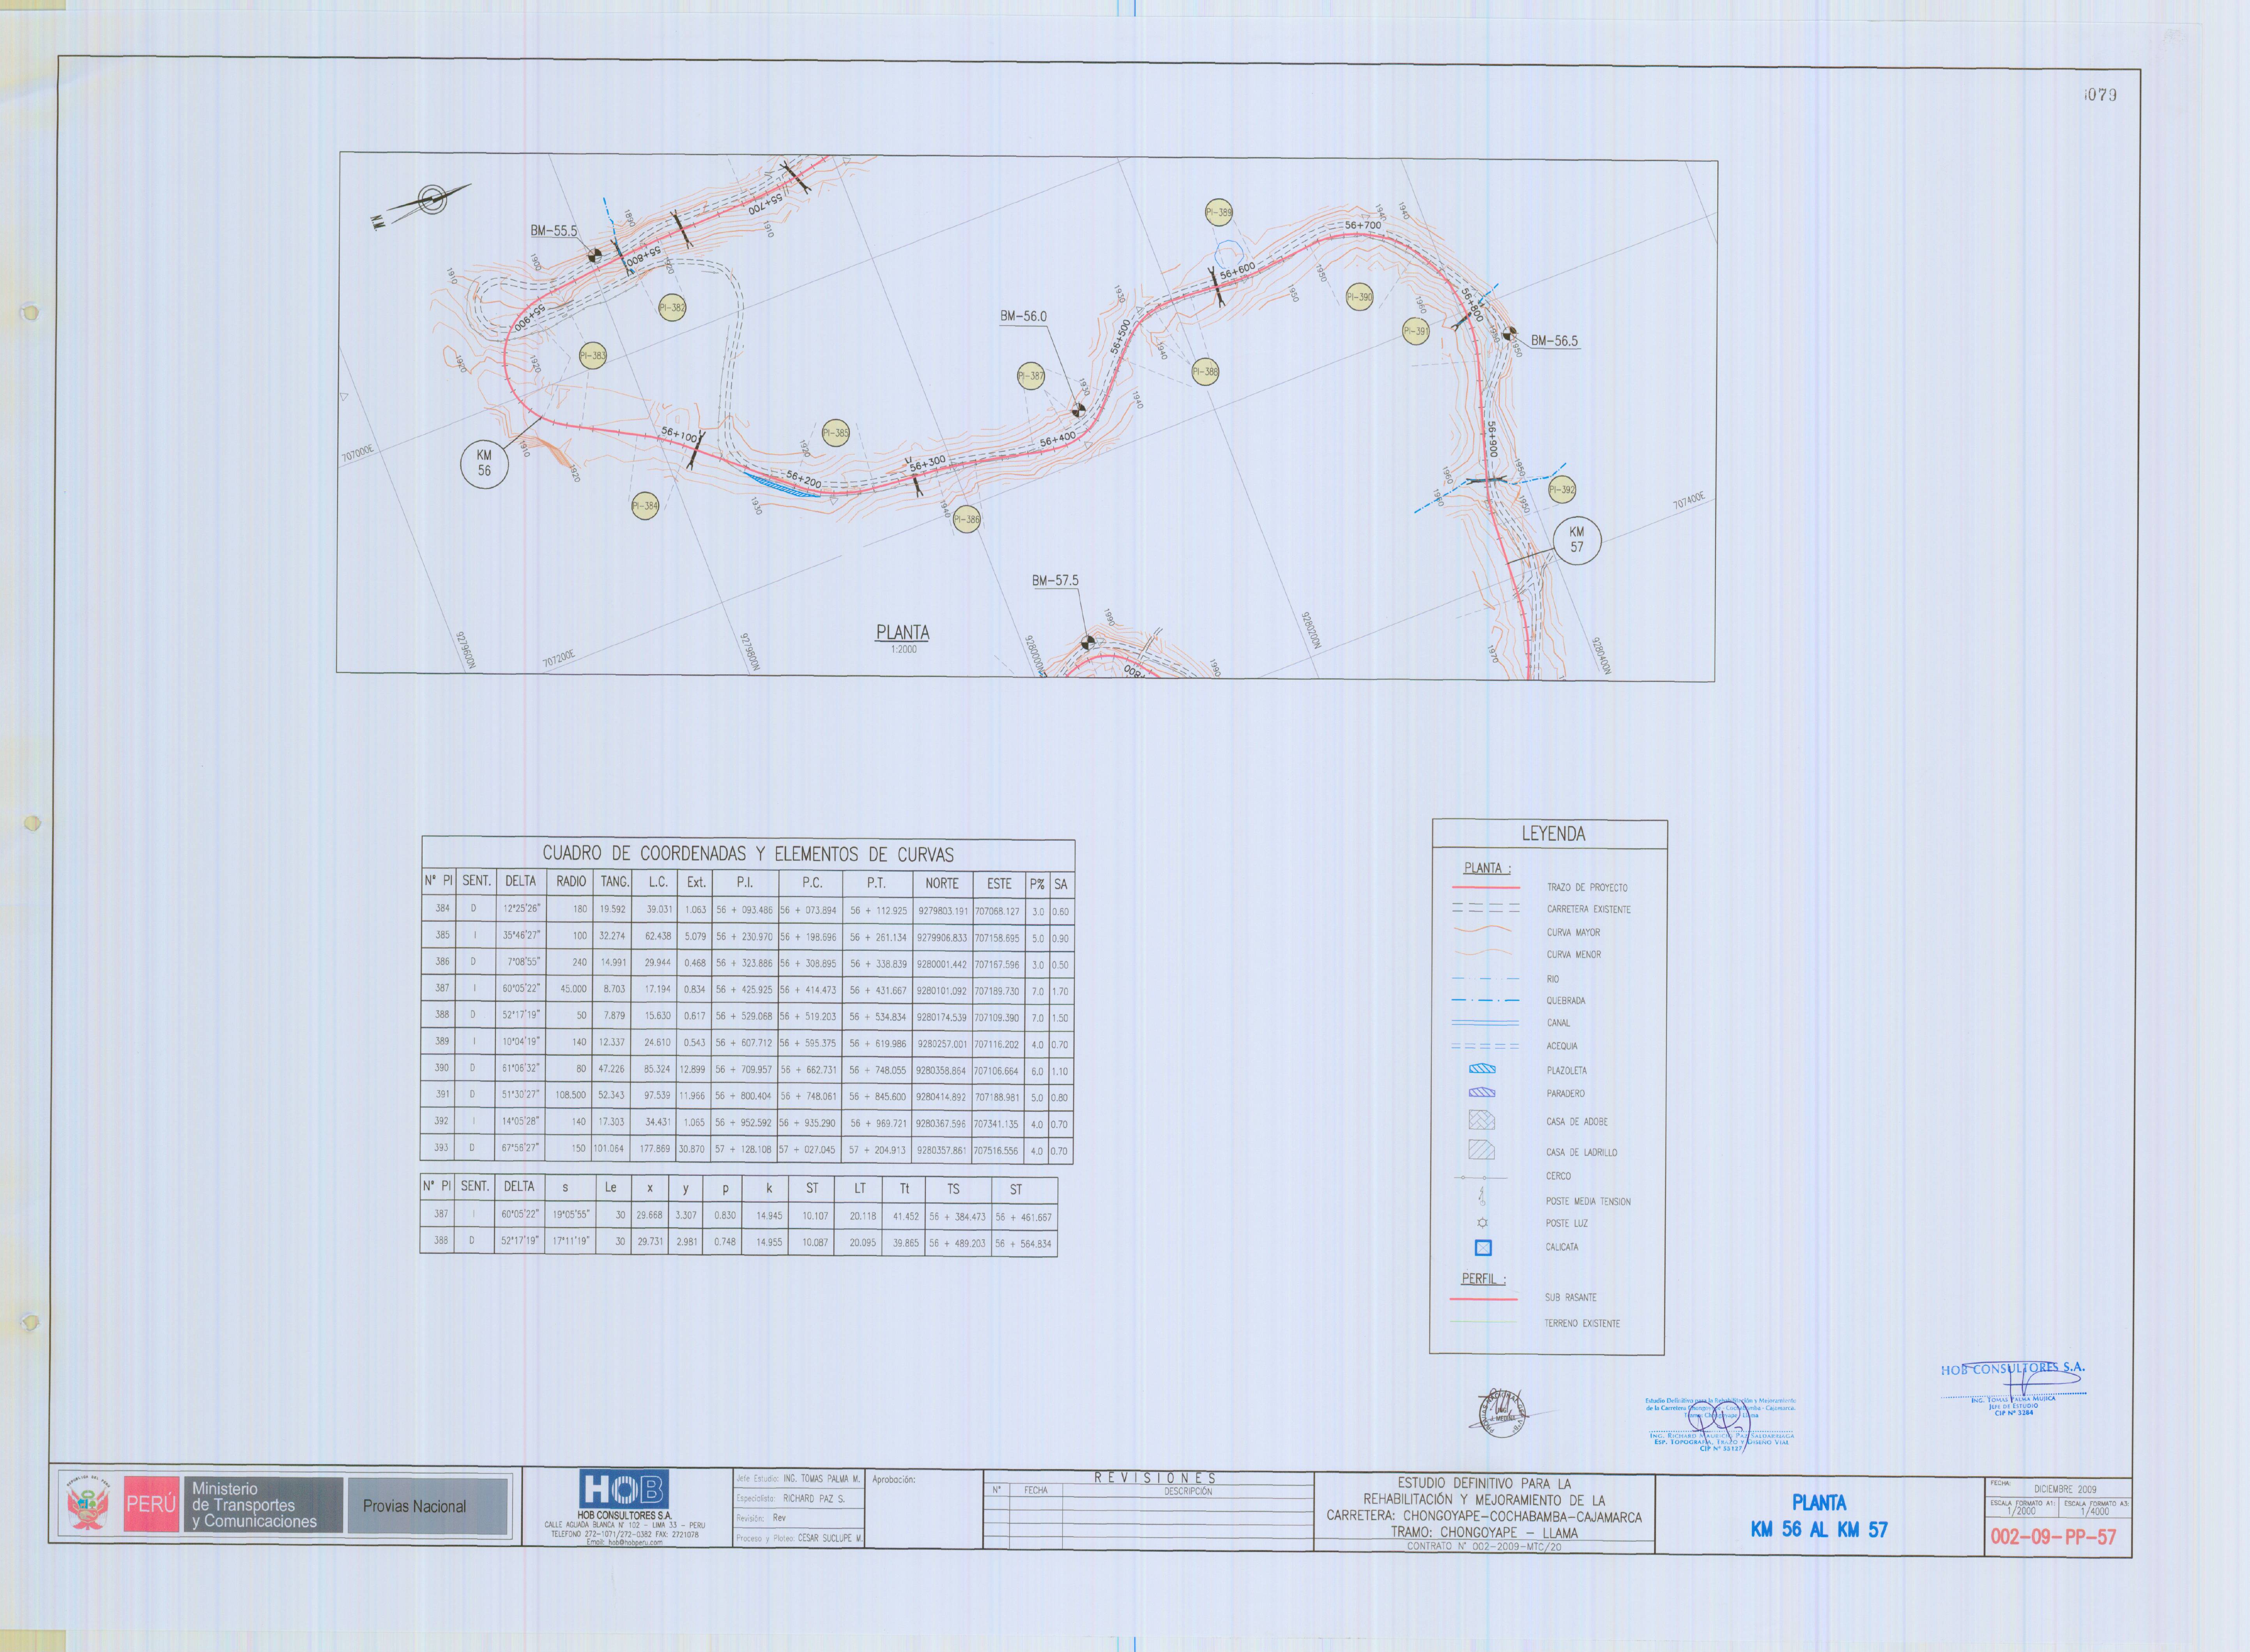Click the norte value 9279803.191
The width and height of the screenshot is (2250, 1652).
[942, 911]
